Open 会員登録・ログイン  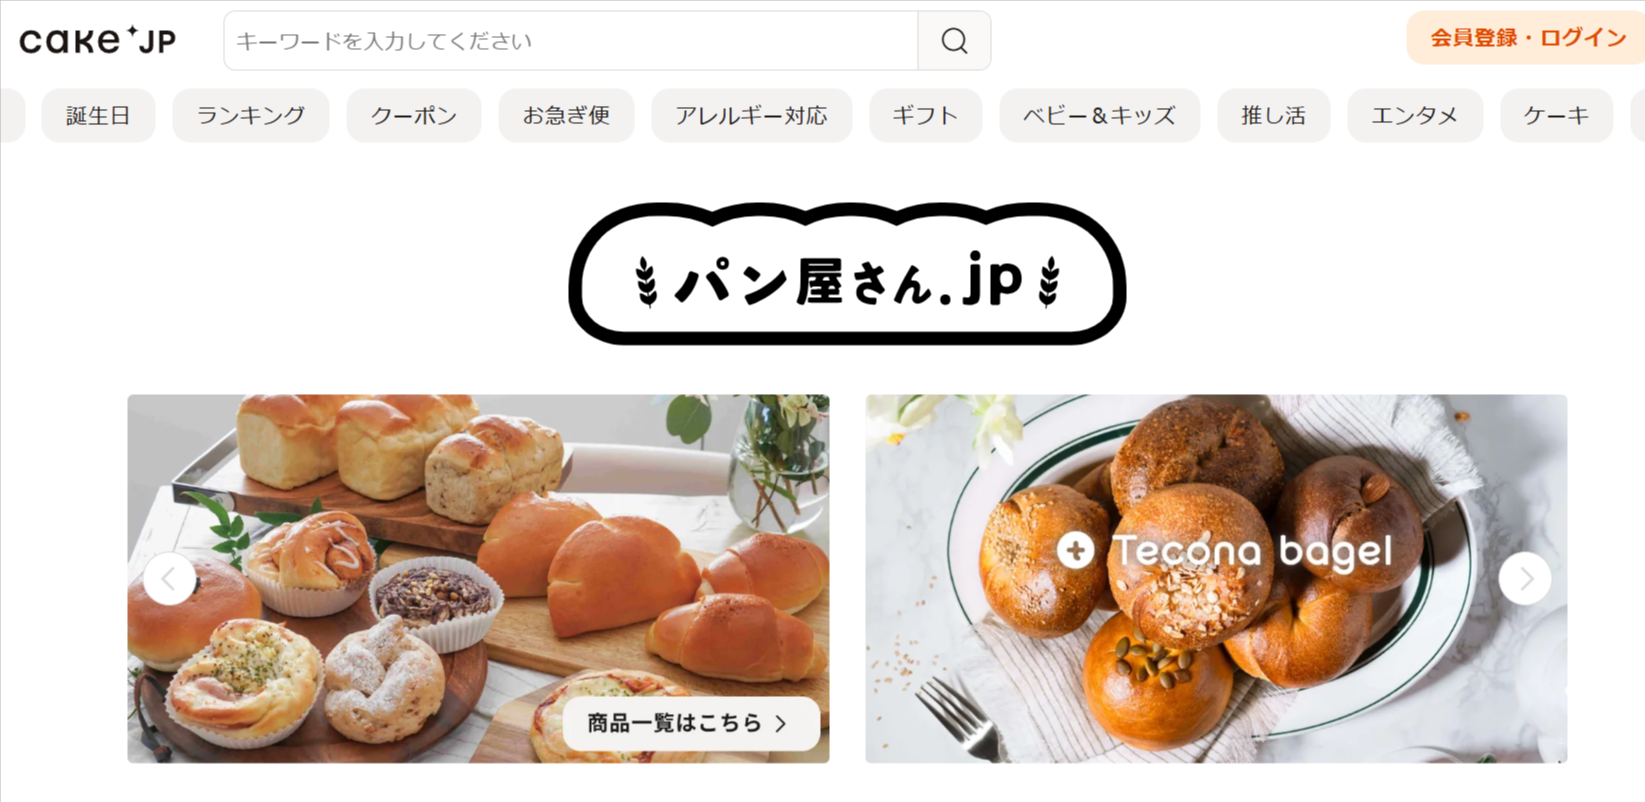(1527, 38)
